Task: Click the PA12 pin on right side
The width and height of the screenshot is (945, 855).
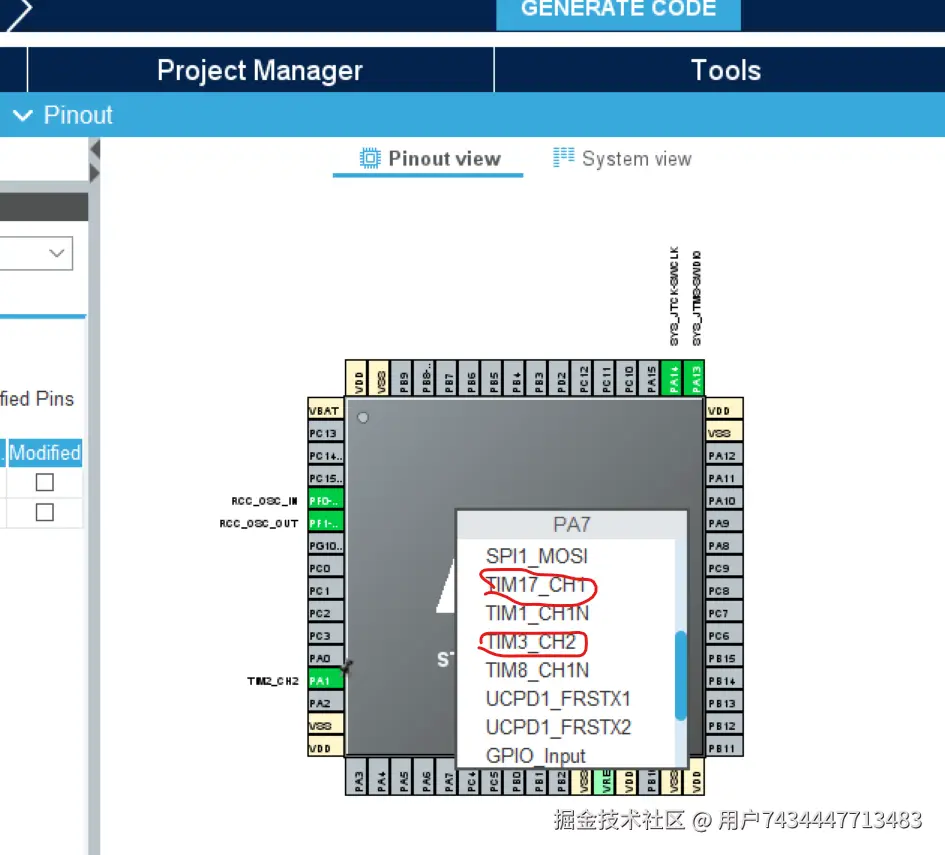Action: (723, 455)
